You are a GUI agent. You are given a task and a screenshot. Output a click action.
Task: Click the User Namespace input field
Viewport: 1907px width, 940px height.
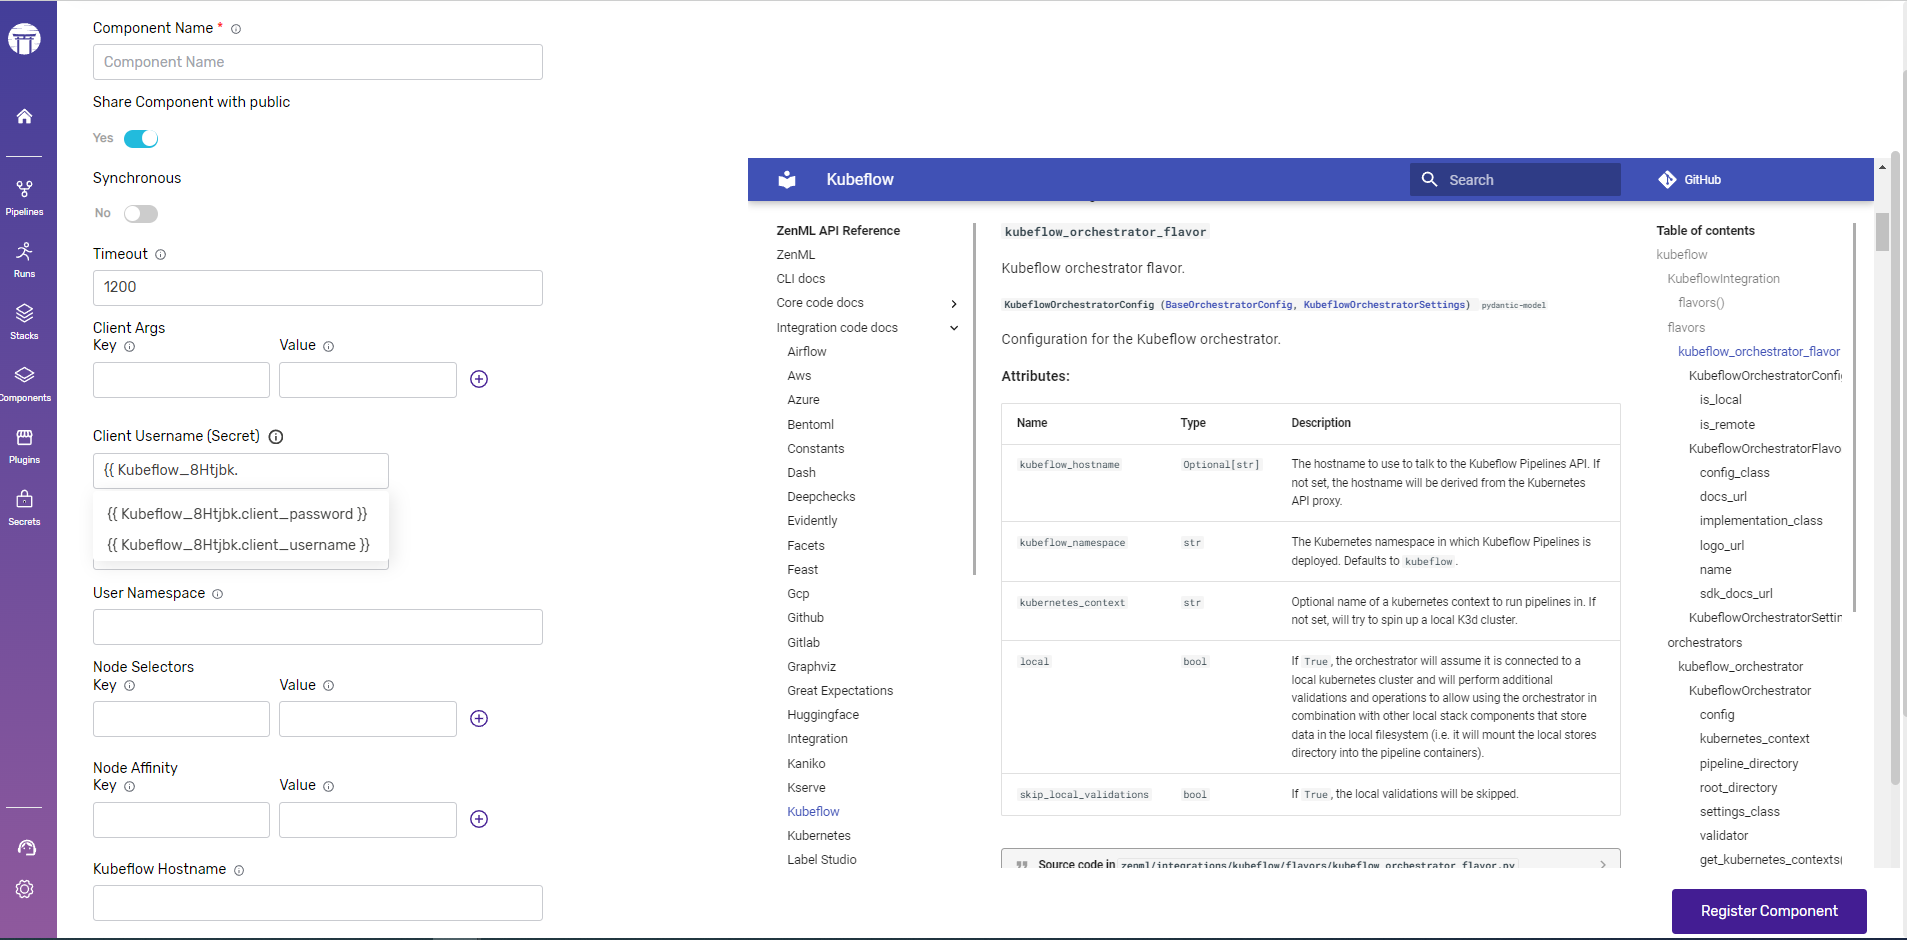point(317,627)
